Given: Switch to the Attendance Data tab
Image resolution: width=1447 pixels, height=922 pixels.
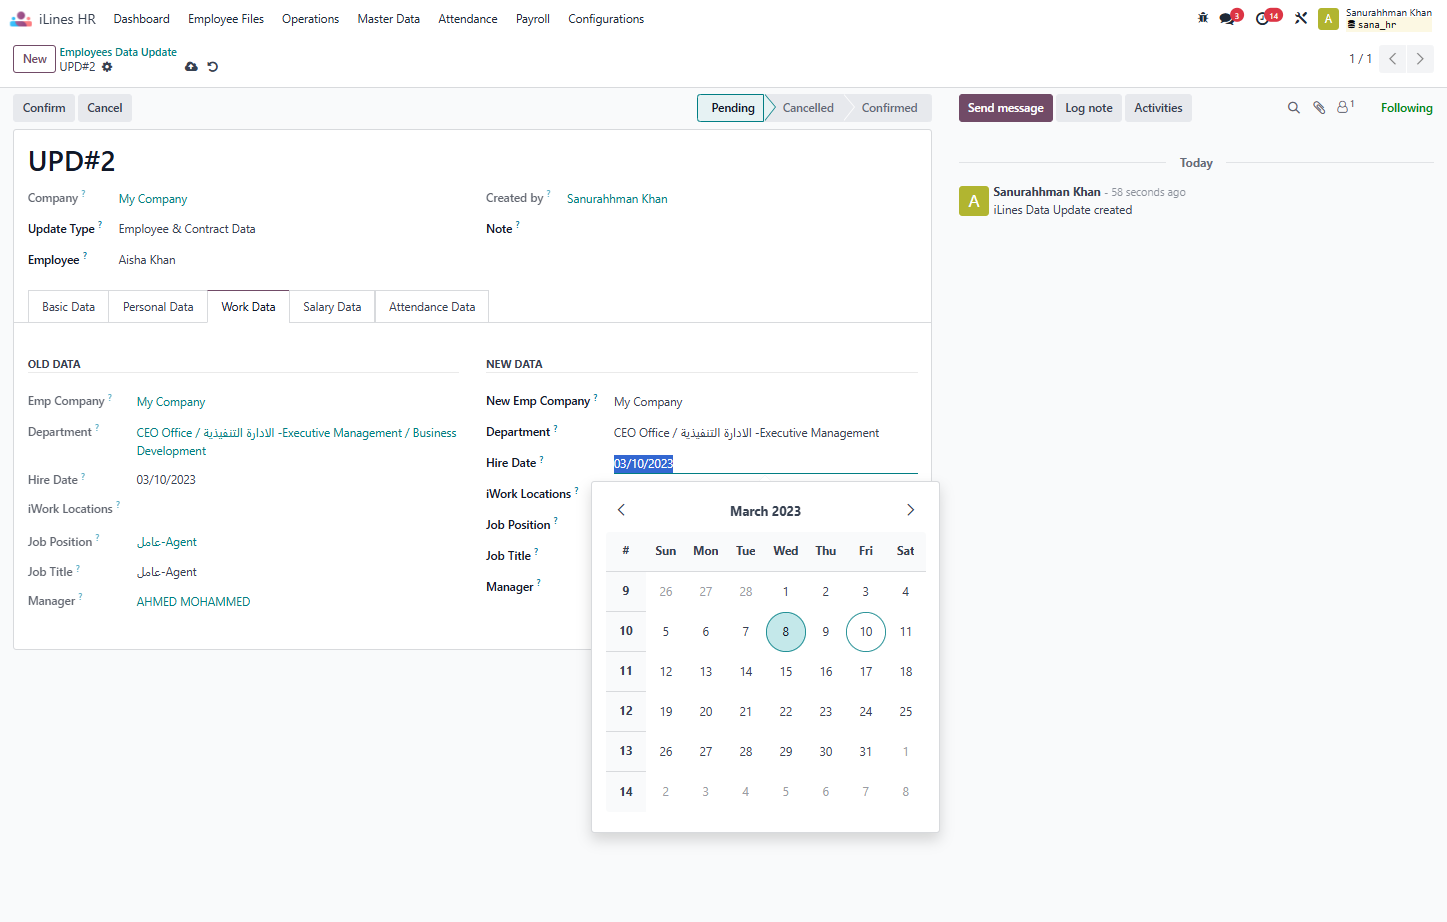Looking at the screenshot, I should 432,307.
